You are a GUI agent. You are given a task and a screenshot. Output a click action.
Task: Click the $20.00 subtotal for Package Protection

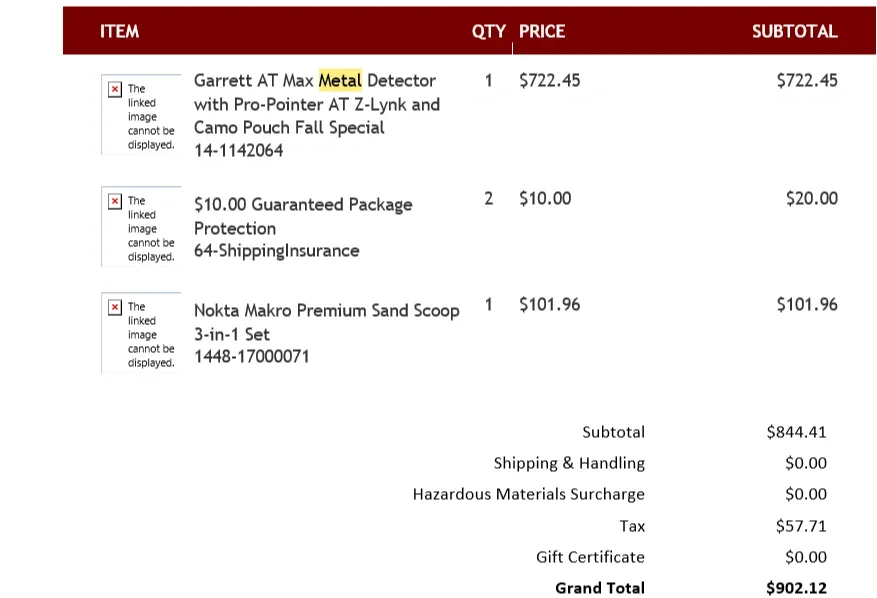(x=811, y=198)
